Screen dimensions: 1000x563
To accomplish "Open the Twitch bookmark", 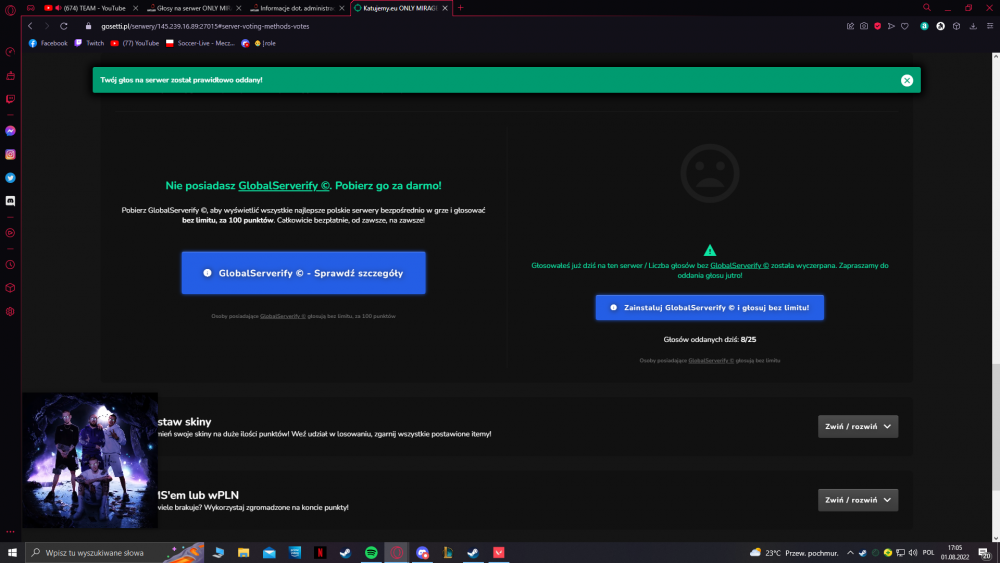I will [89, 43].
